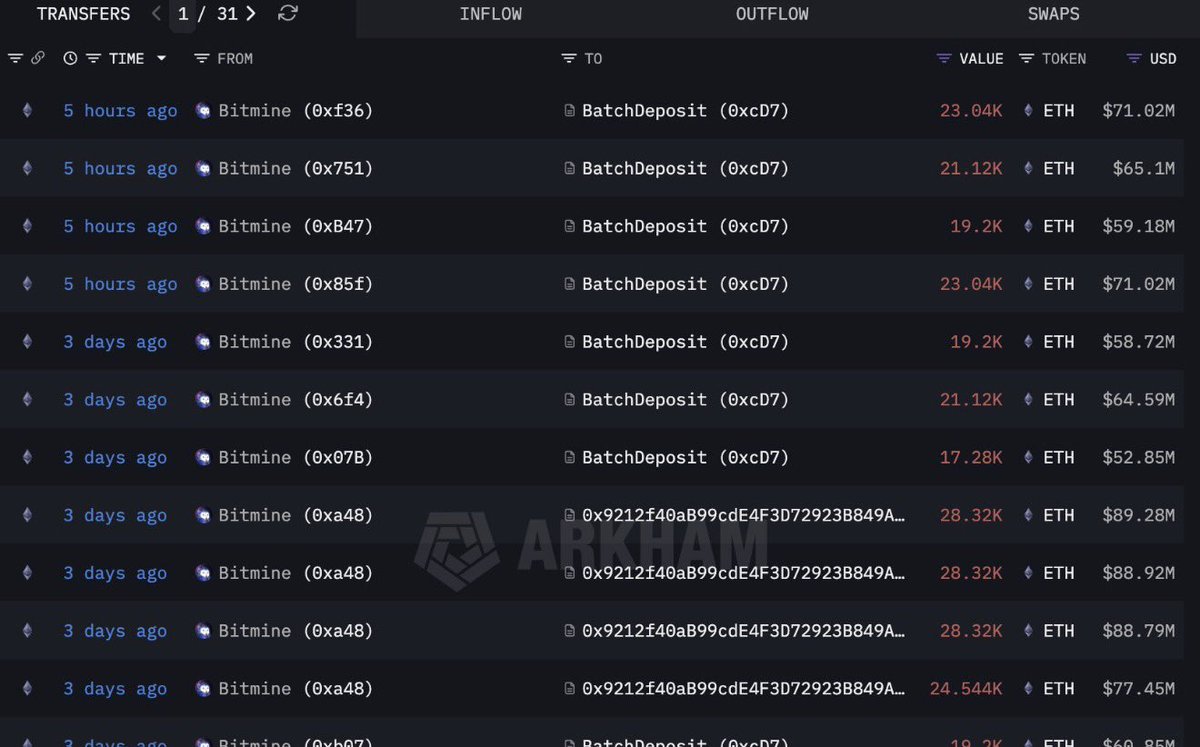Click ETH token icon in $77.45M row
This screenshot has width=1200, height=747.
[x=1028, y=689]
